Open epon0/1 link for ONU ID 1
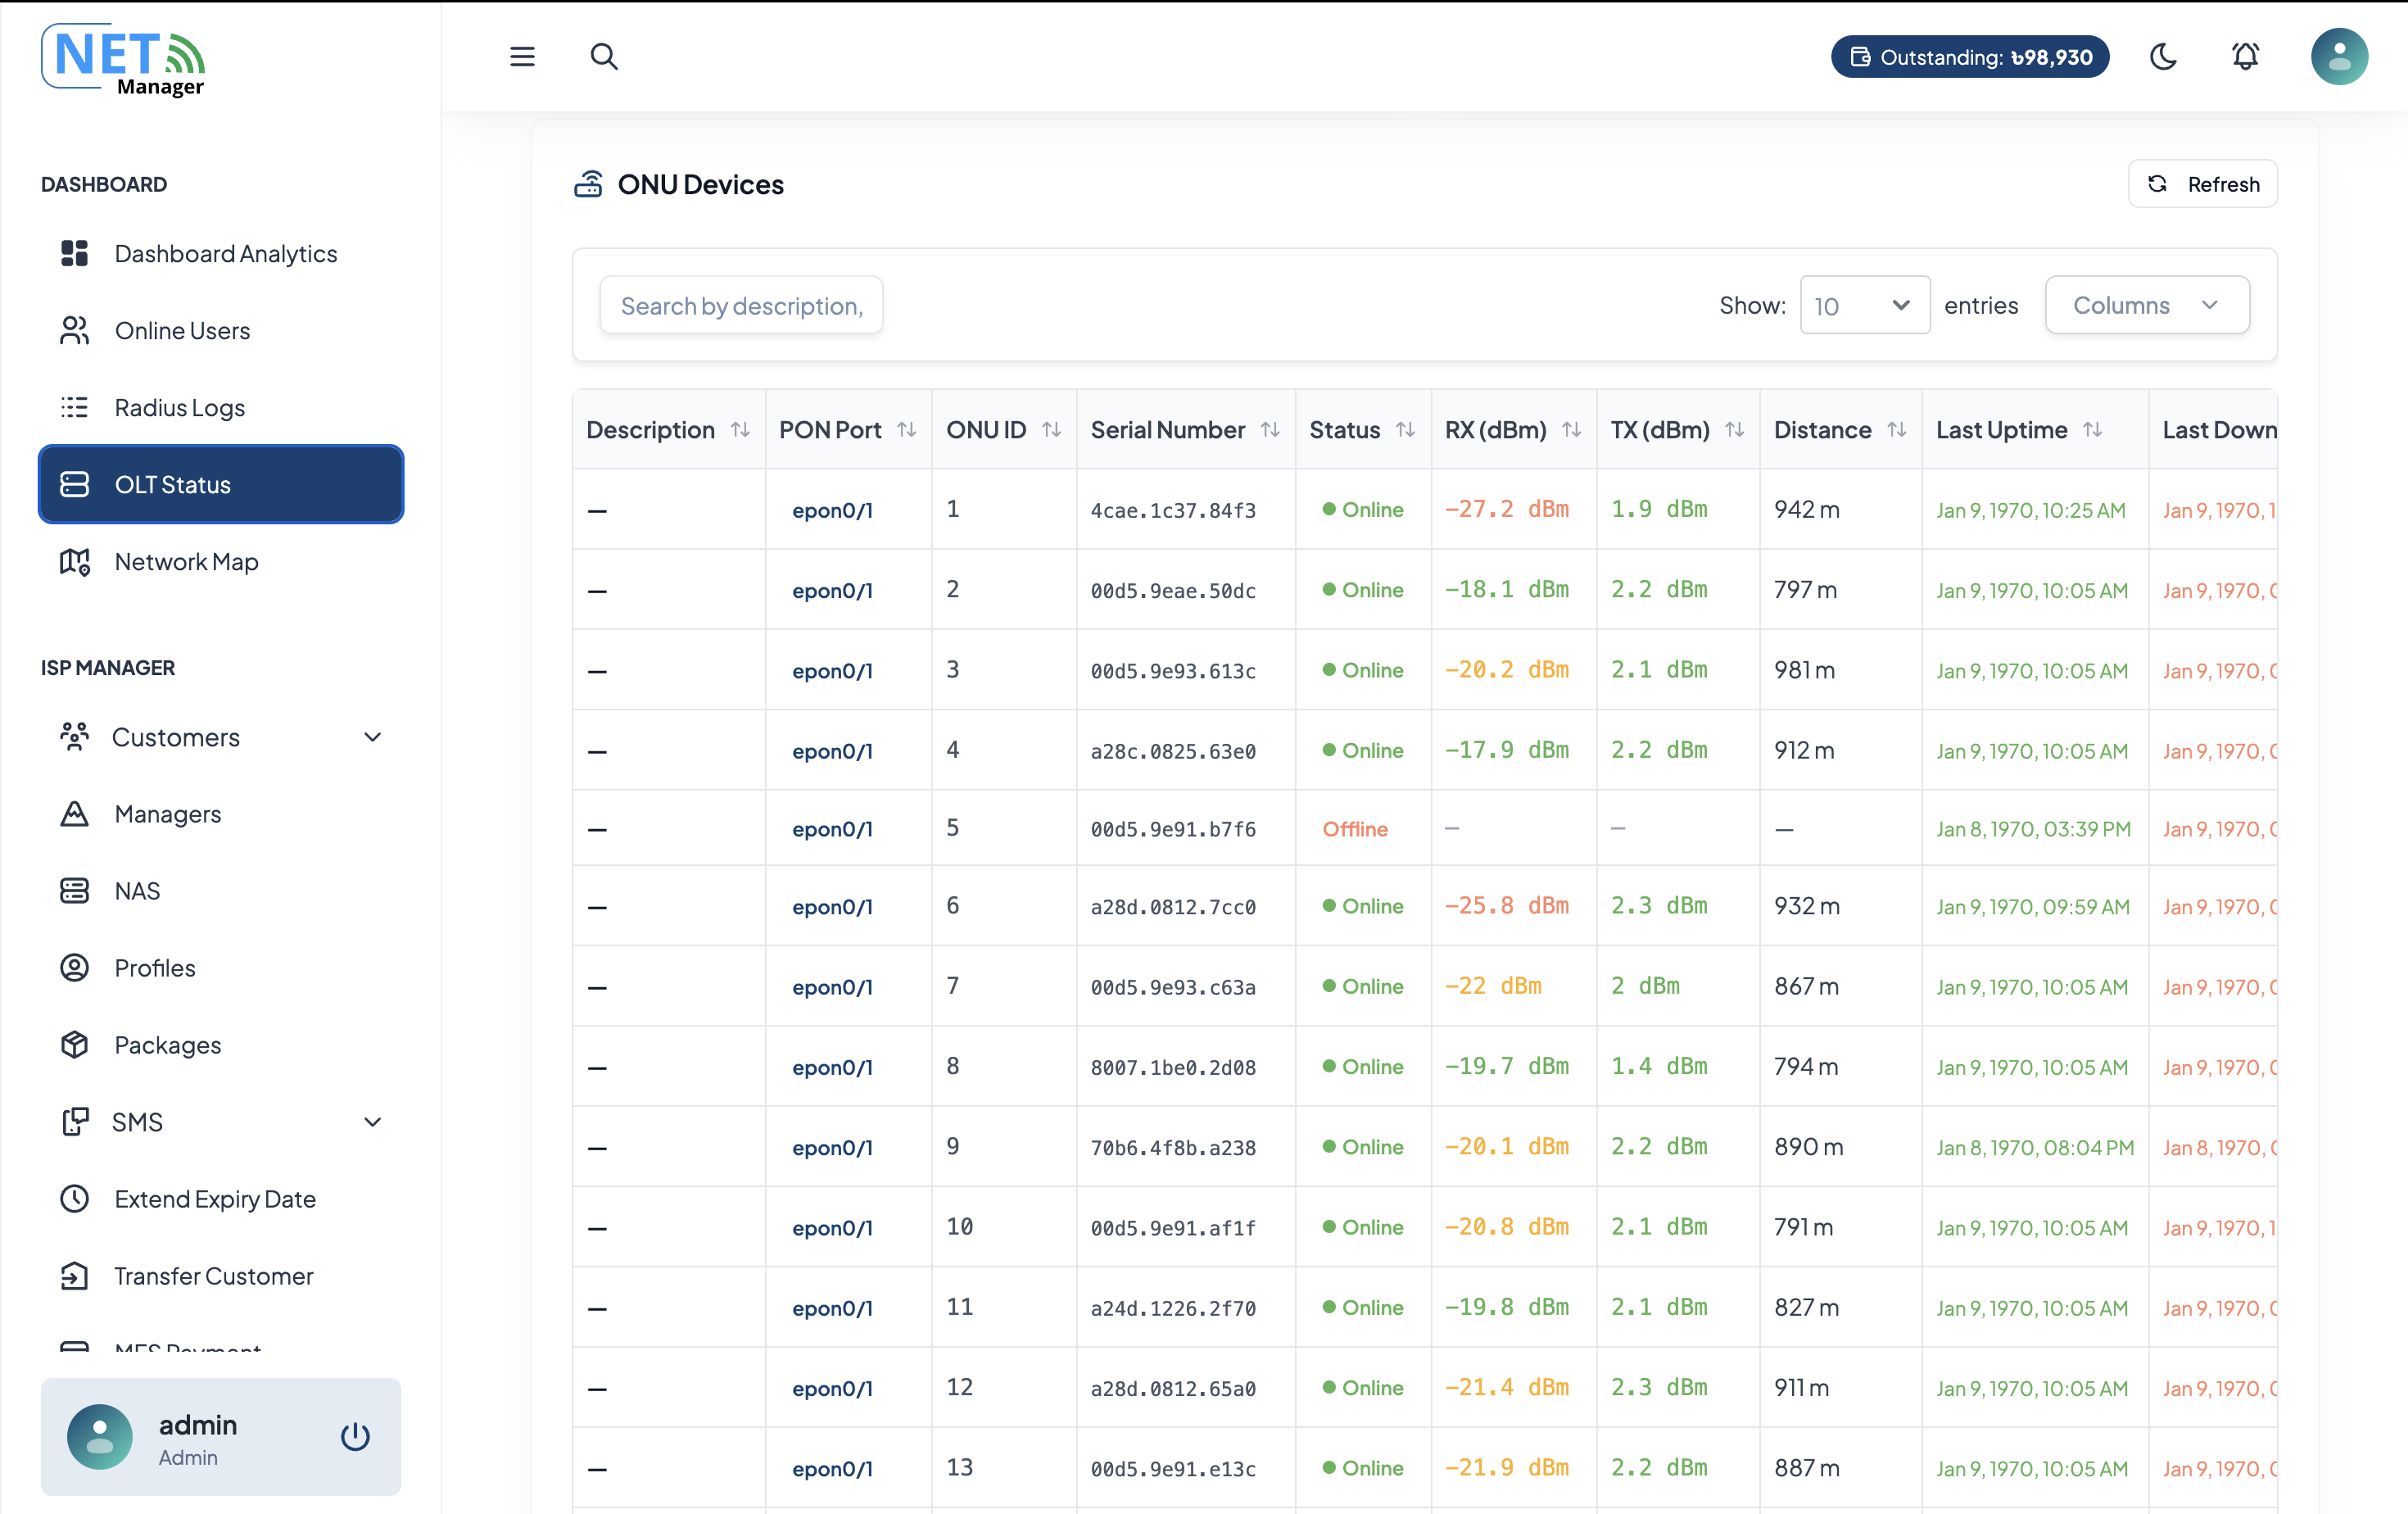 click(832, 510)
